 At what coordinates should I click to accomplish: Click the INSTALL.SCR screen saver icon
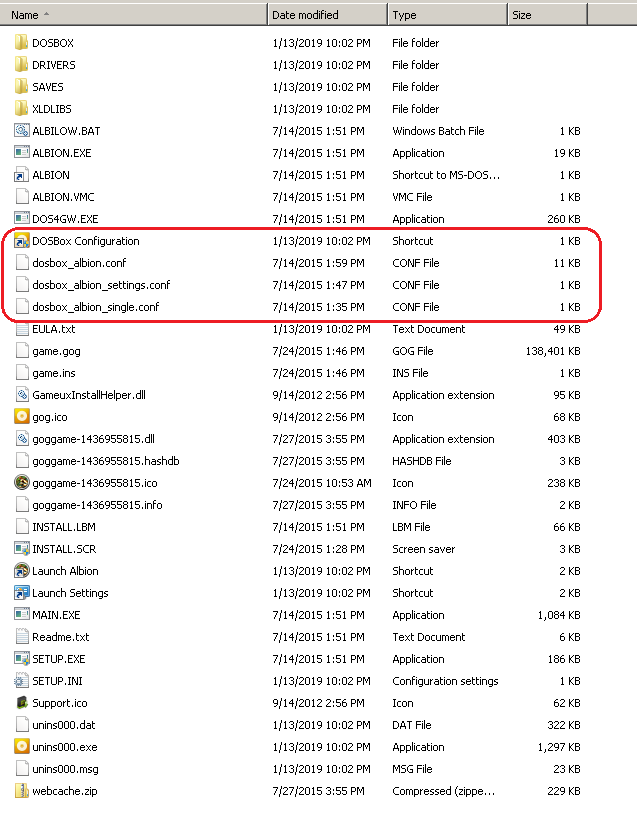(21, 549)
